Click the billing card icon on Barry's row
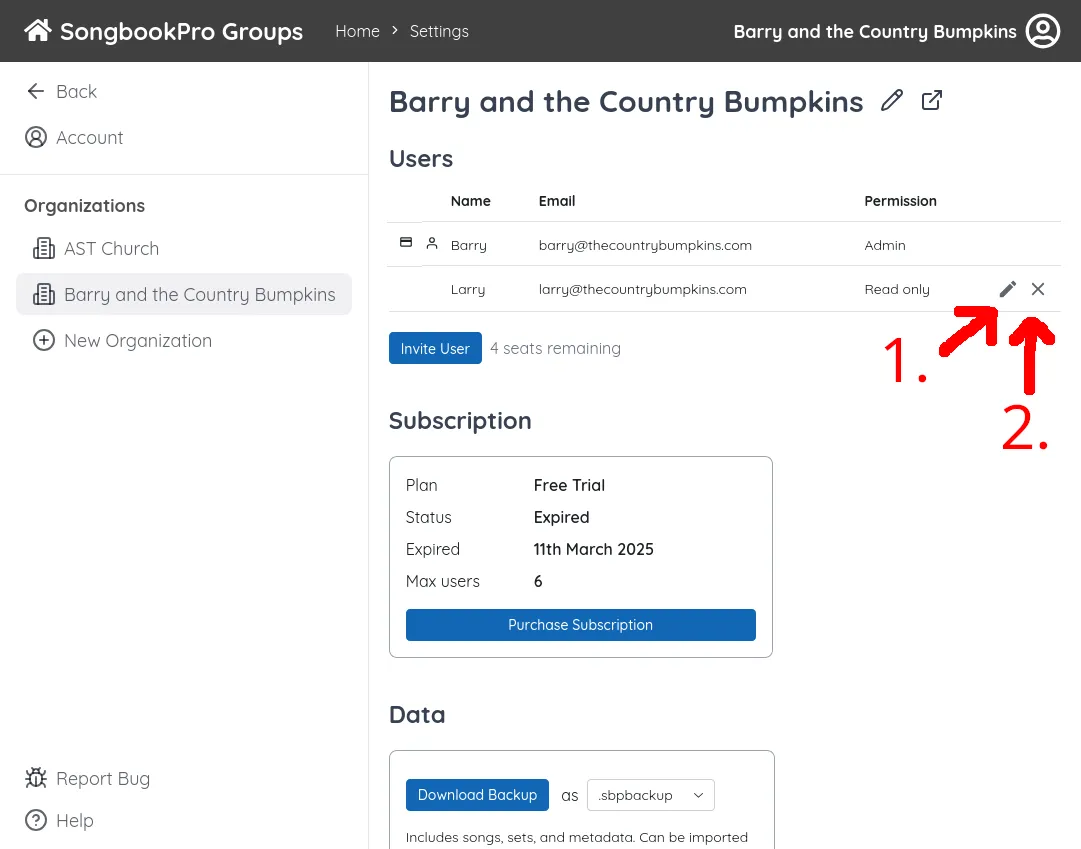 pyautogui.click(x=406, y=242)
